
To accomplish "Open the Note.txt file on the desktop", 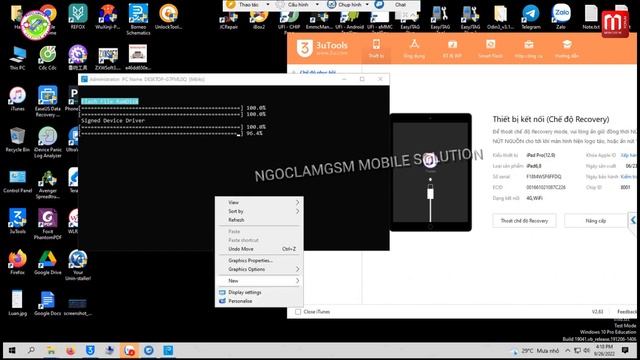I will (x=591, y=16).
